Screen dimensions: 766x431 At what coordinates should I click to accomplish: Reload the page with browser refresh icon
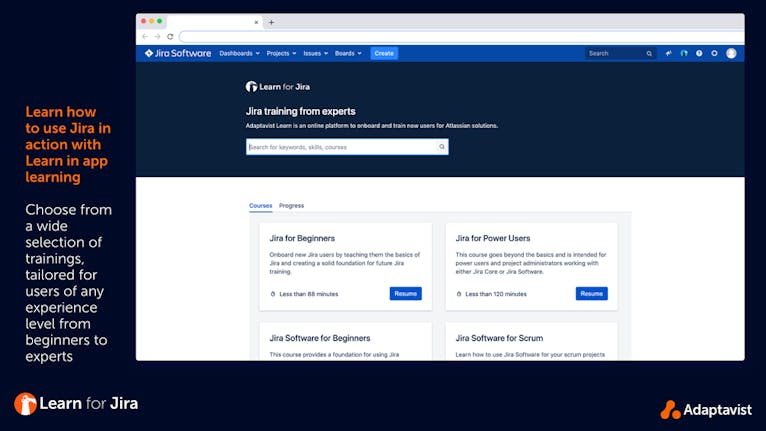pos(170,37)
